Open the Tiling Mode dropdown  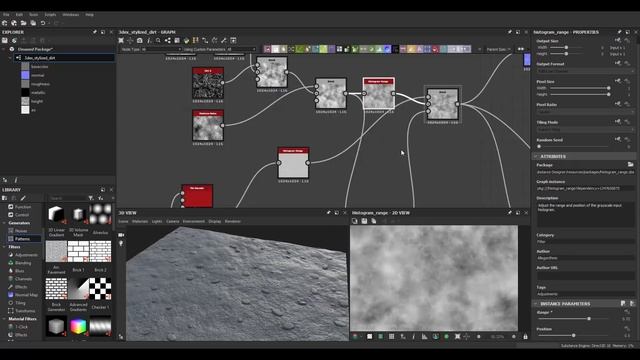coord(585,129)
